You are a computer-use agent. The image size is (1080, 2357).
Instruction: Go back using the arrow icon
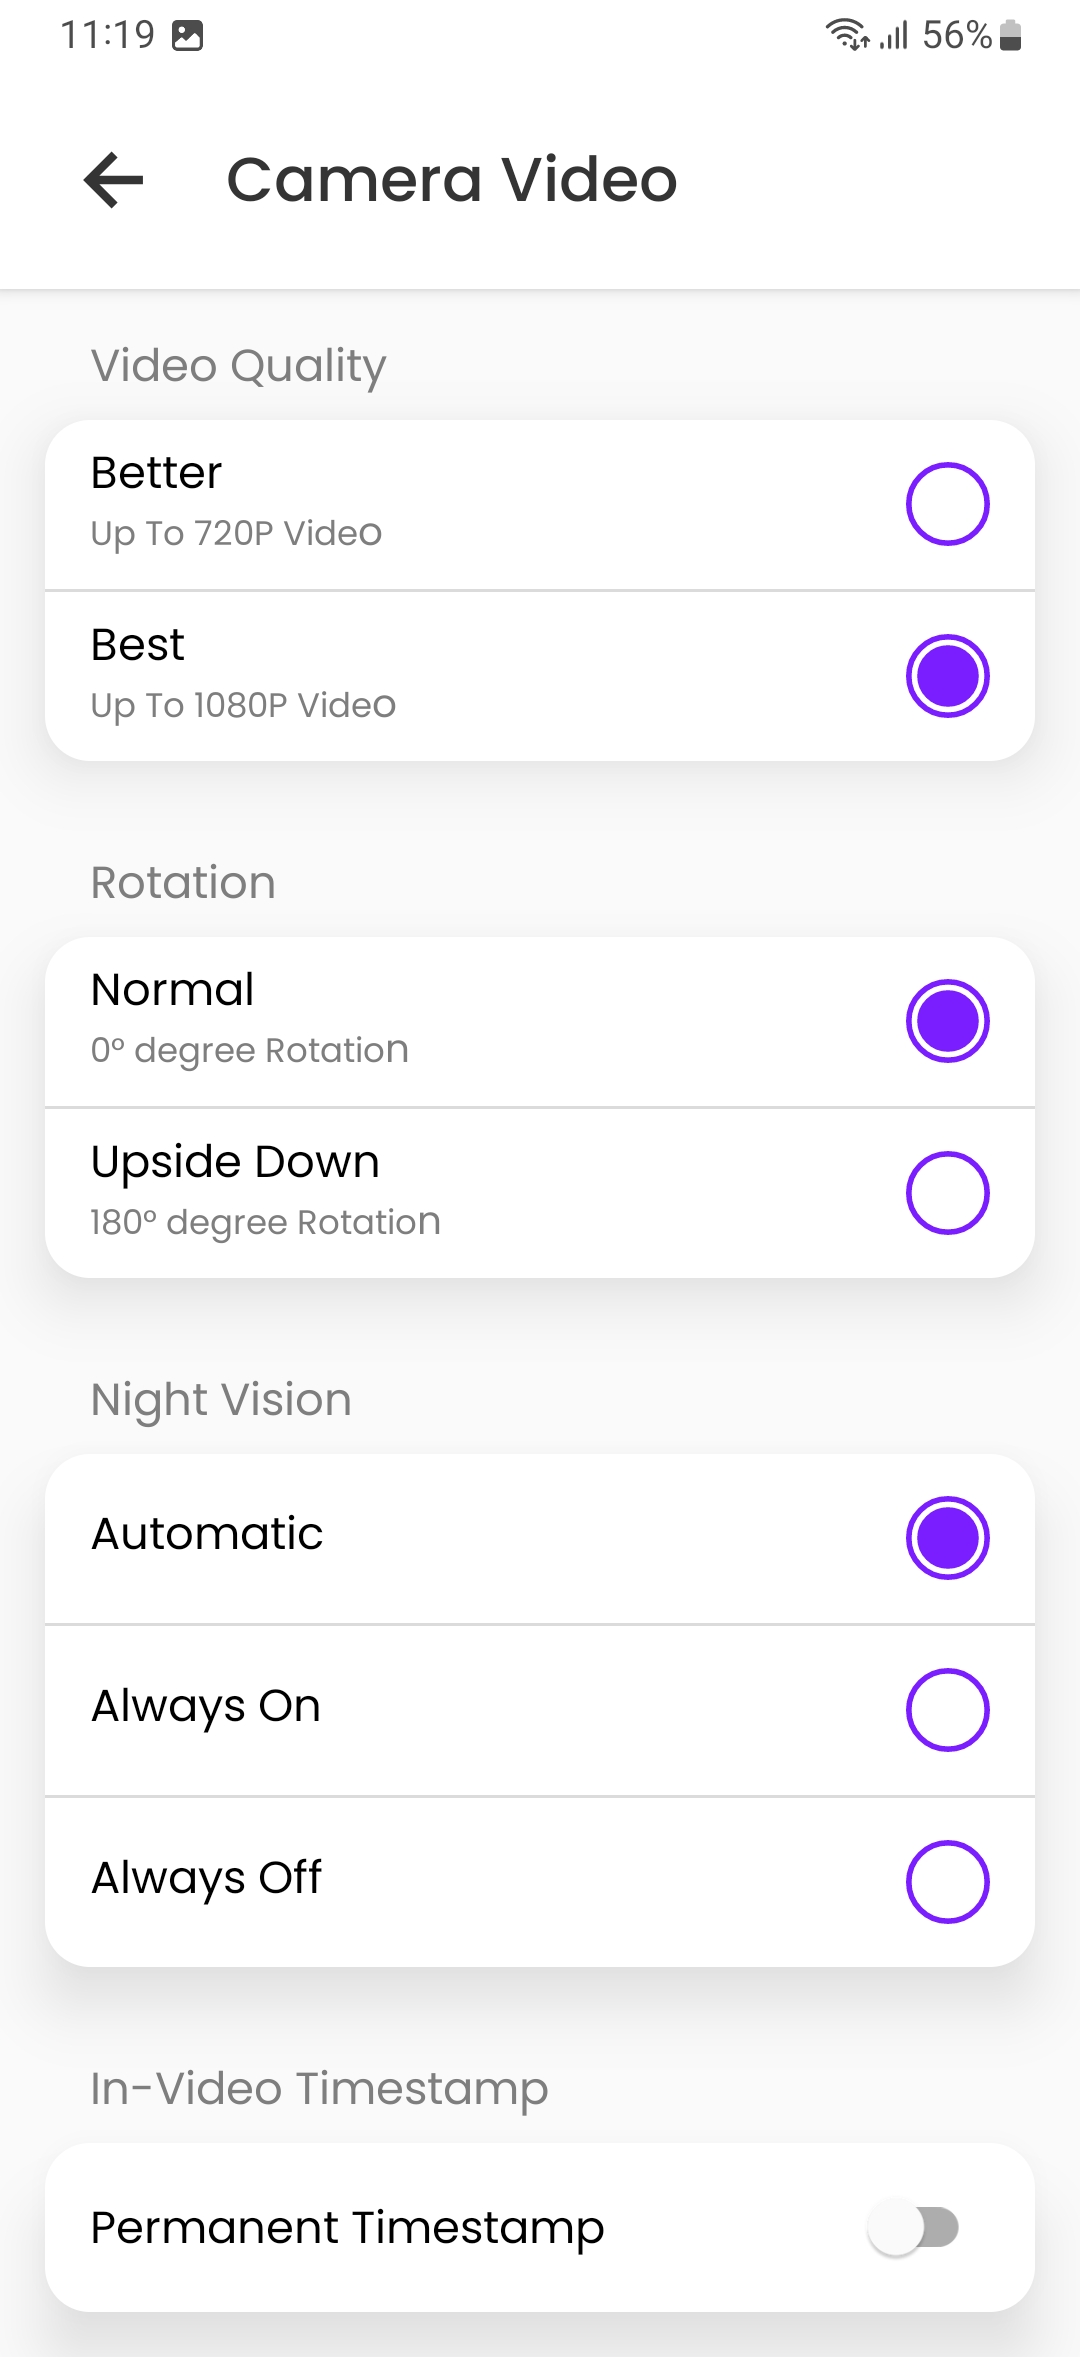(x=114, y=180)
